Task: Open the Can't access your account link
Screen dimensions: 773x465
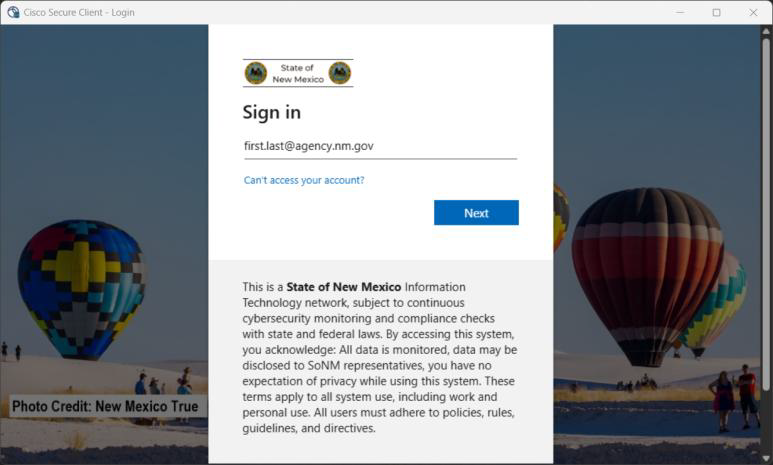Action: click(304, 180)
